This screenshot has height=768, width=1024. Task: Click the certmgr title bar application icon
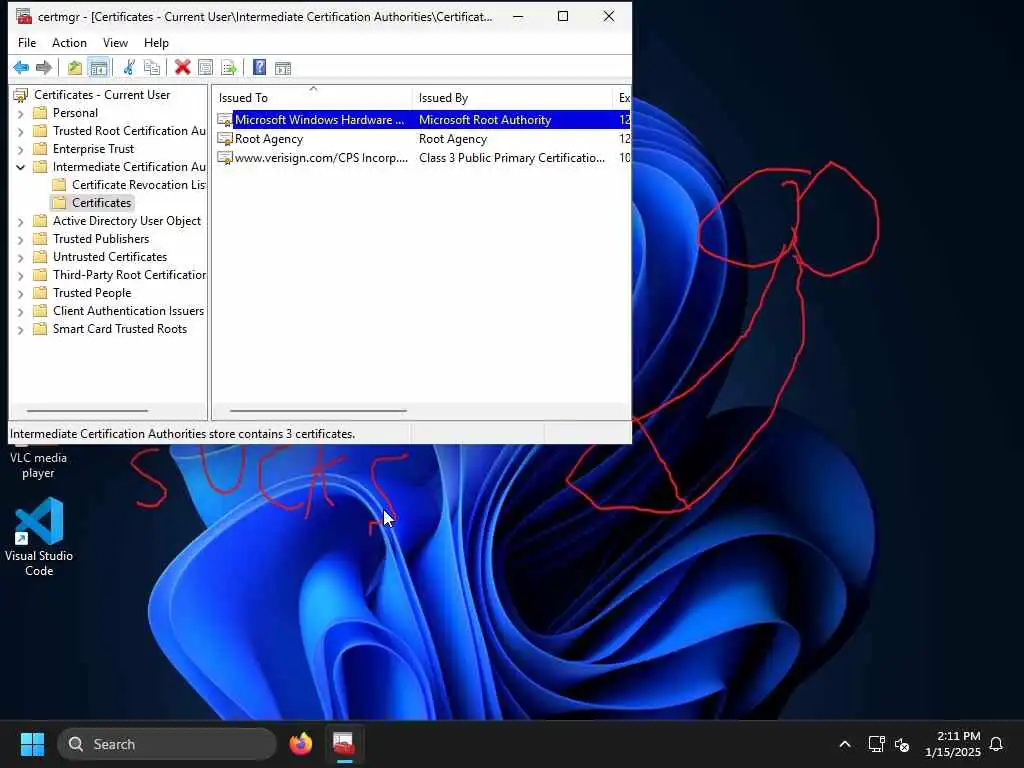24,16
